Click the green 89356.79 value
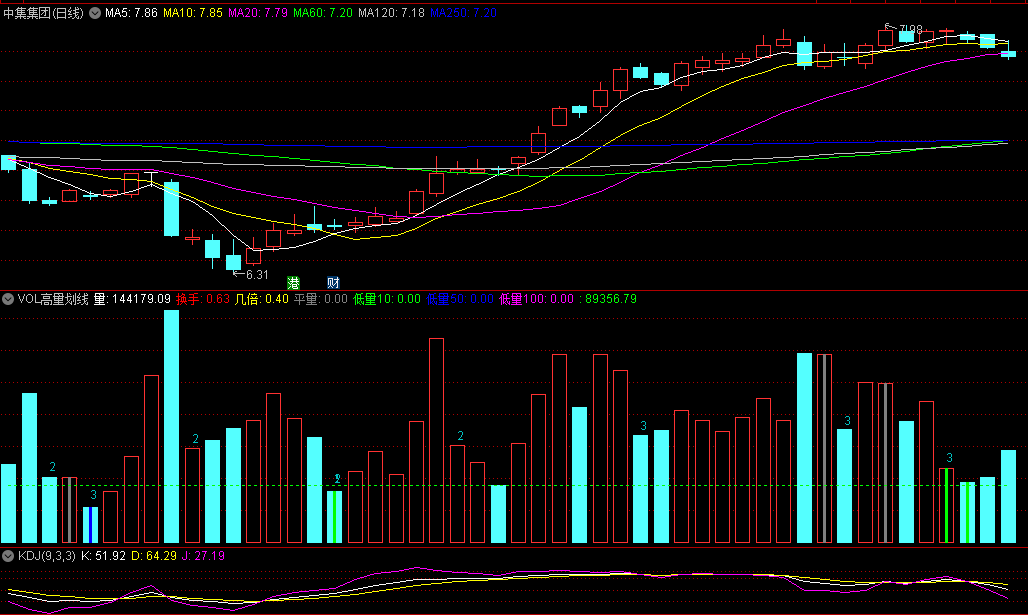This screenshot has height=615, width=1028. (610, 299)
